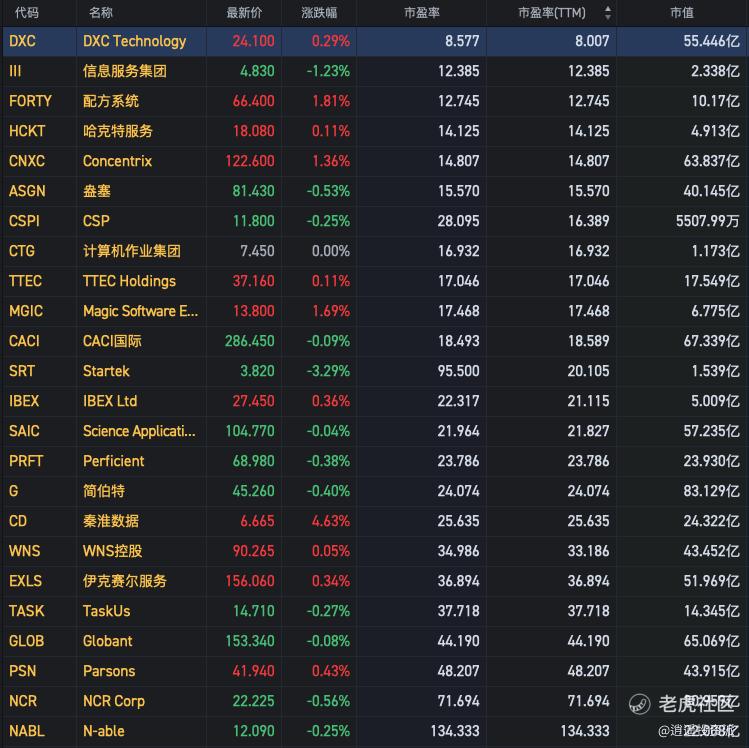The image size is (749, 748).
Task: Open TTEC Holdings stock name
Action: (x=129, y=281)
